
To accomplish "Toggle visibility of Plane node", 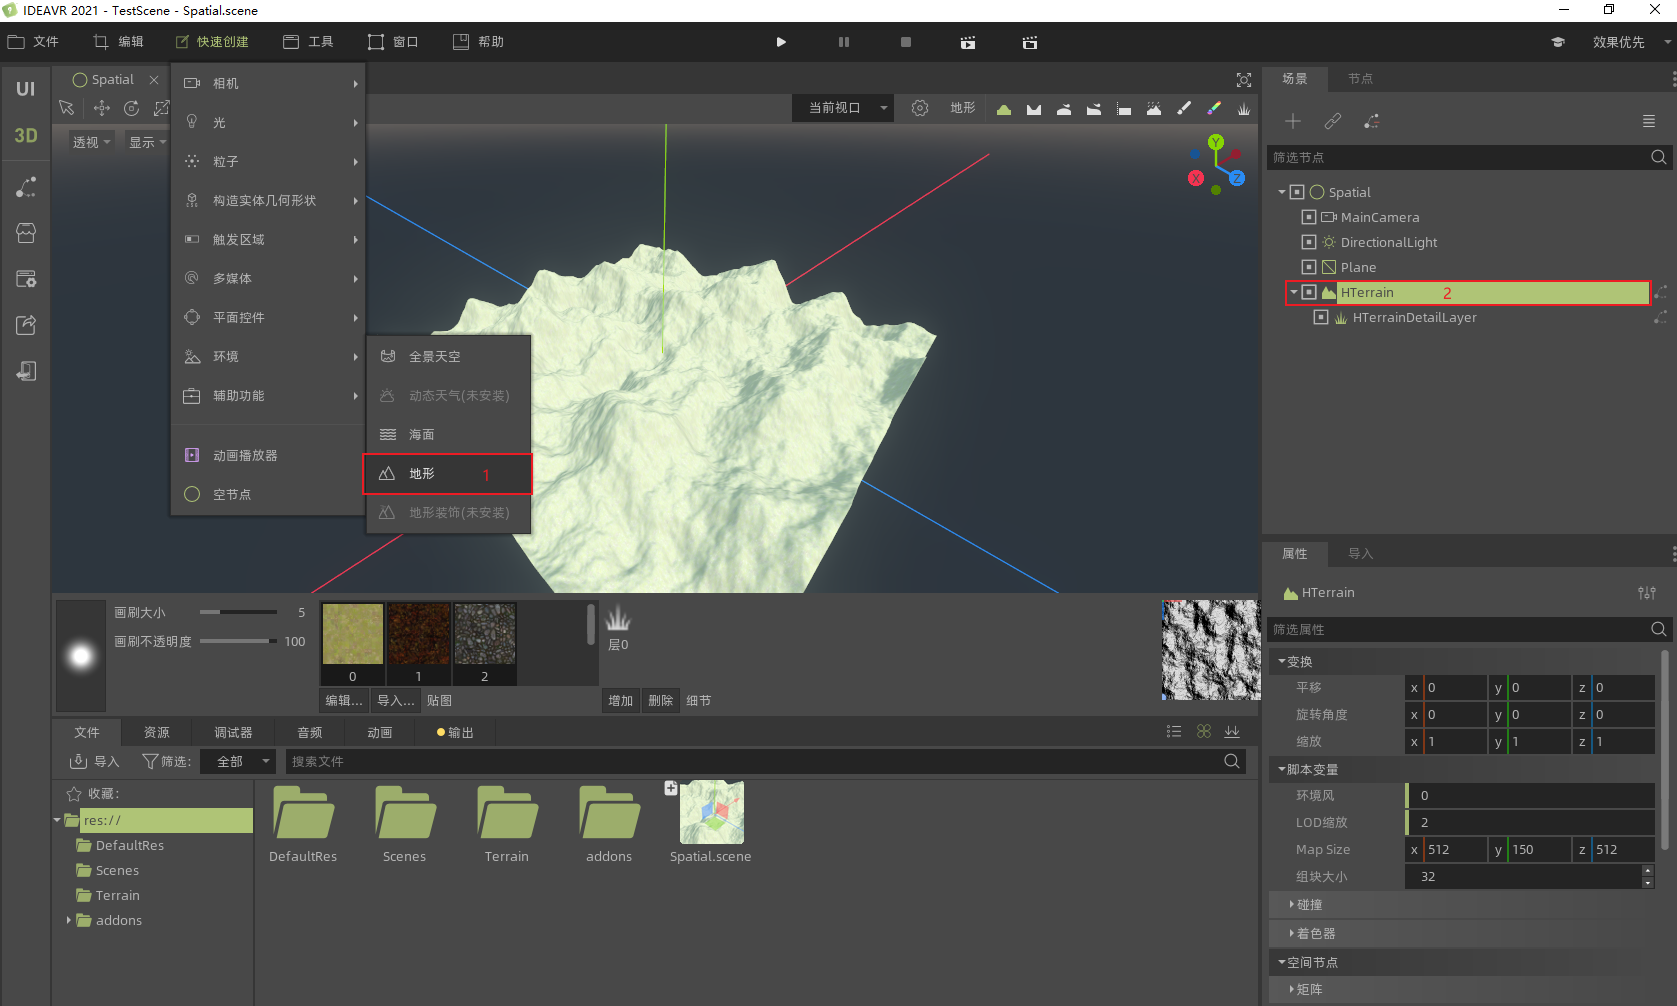I will click(1309, 267).
